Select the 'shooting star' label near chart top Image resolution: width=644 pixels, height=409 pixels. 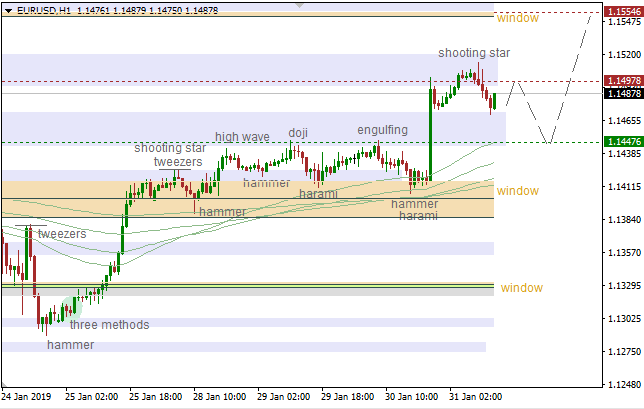pos(474,52)
